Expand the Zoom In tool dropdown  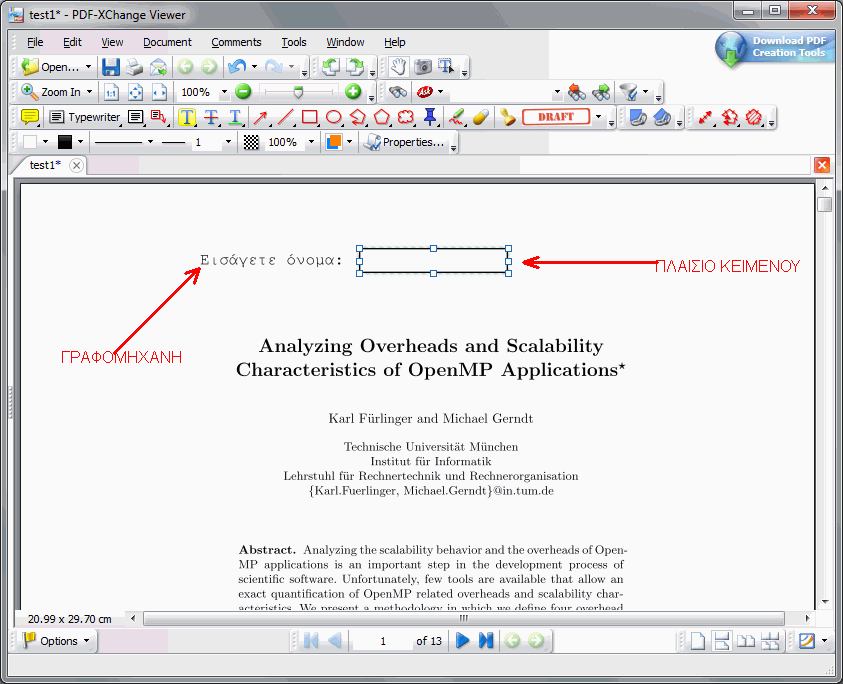click(89, 92)
